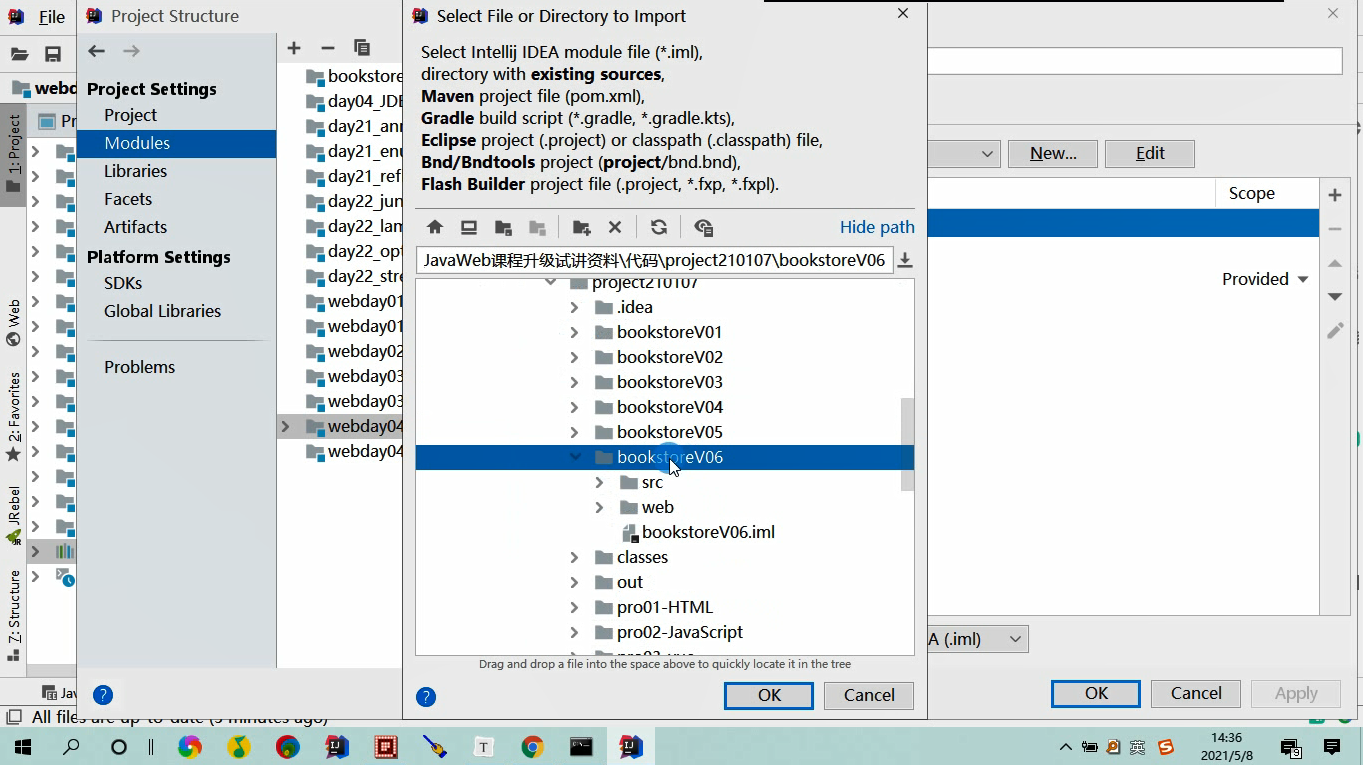Add dependency plus icon beside Scope column

(1335, 195)
